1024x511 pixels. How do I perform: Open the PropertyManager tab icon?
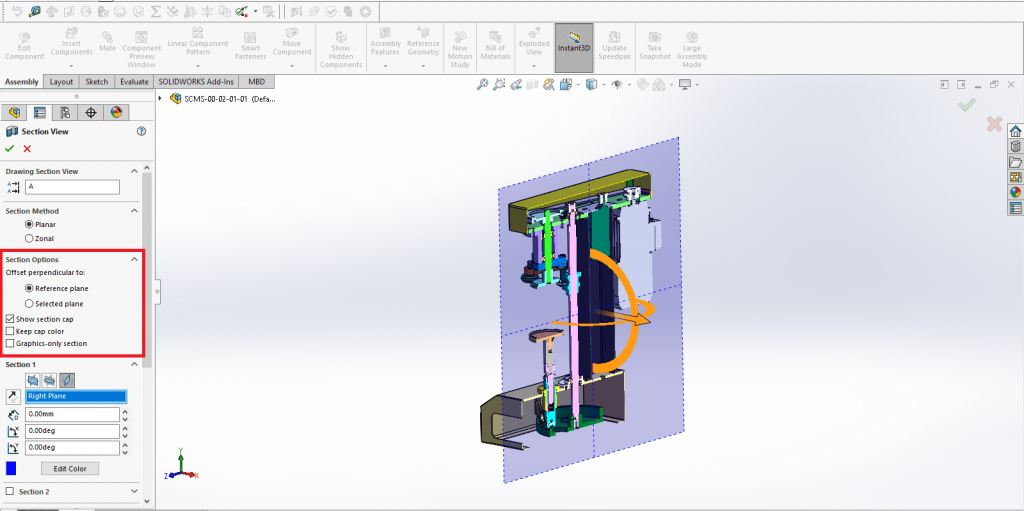coord(40,112)
